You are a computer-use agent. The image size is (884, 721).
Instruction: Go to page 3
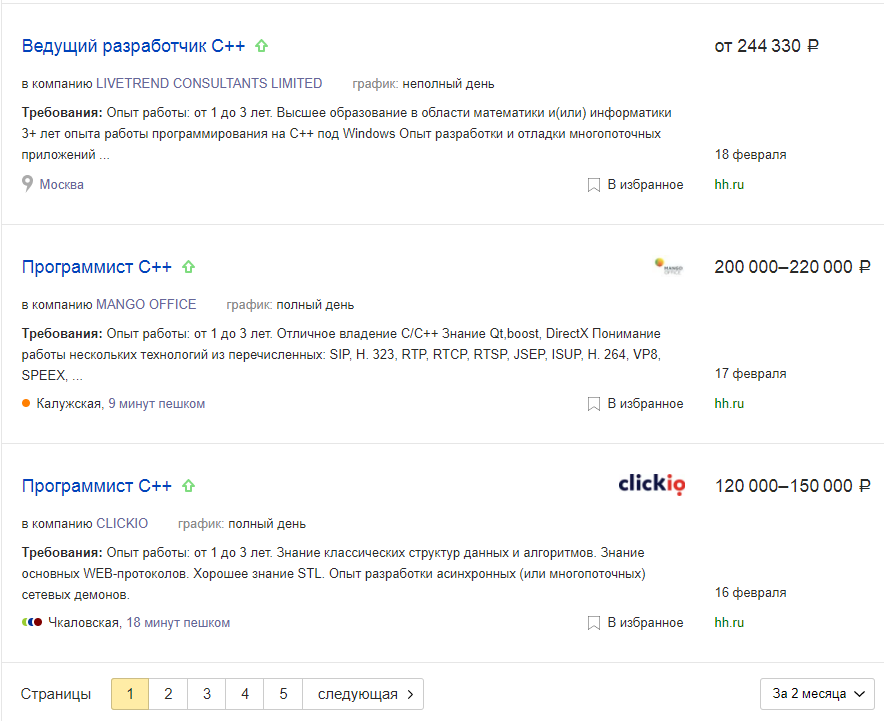coord(206,694)
